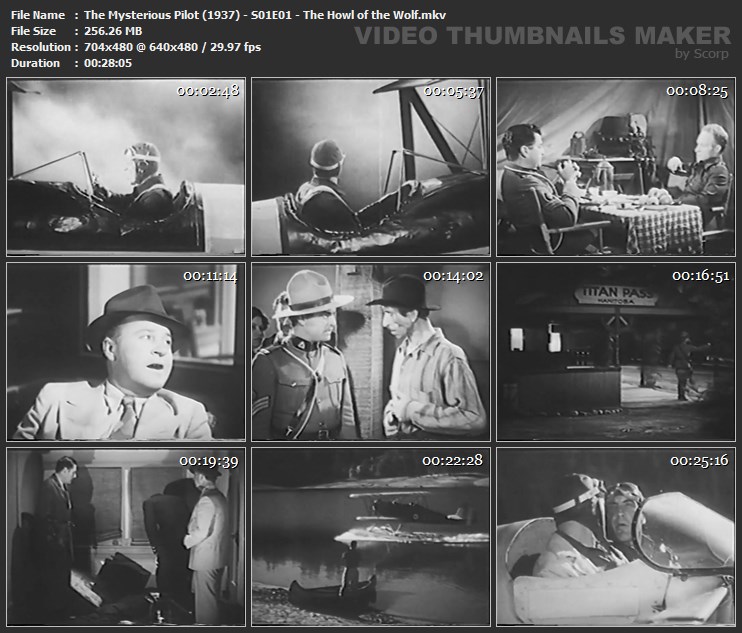This screenshot has height=633, width=742.
Task: Click the timestamp '00:16:51'
Action: pos(701,276)
